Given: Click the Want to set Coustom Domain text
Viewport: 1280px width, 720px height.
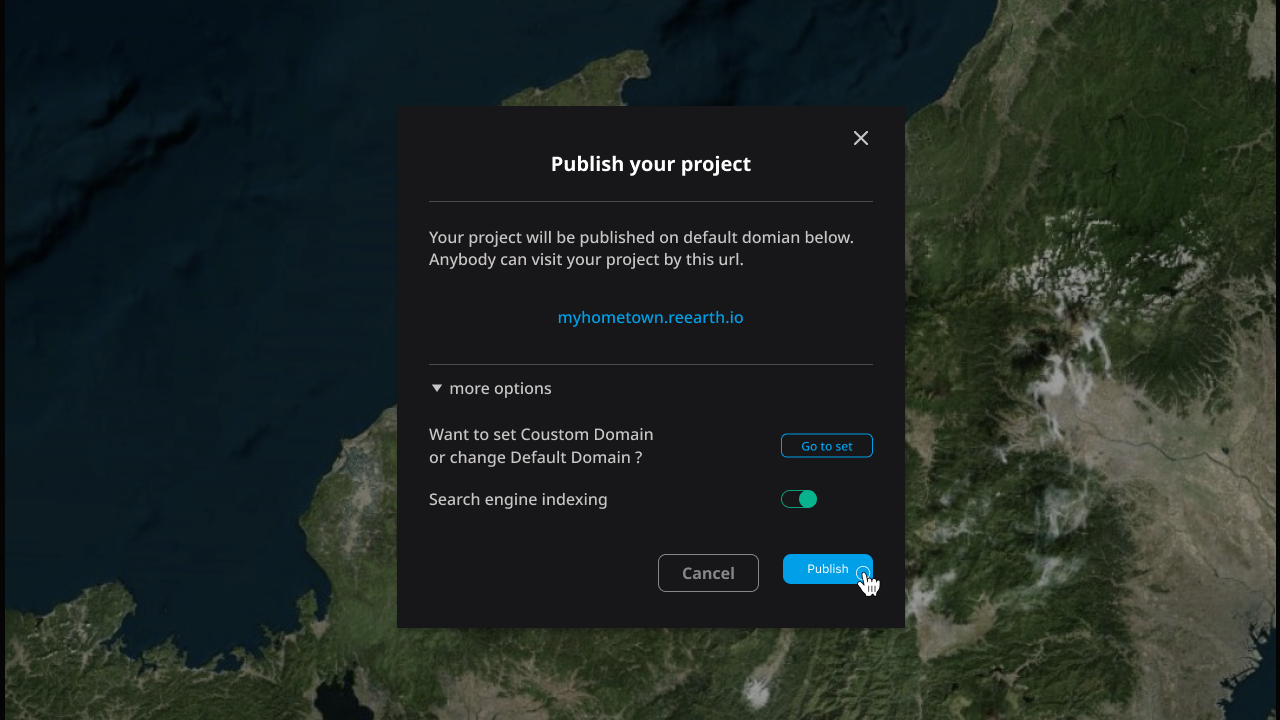Looking at the screenshot, I should click(541, 435).
